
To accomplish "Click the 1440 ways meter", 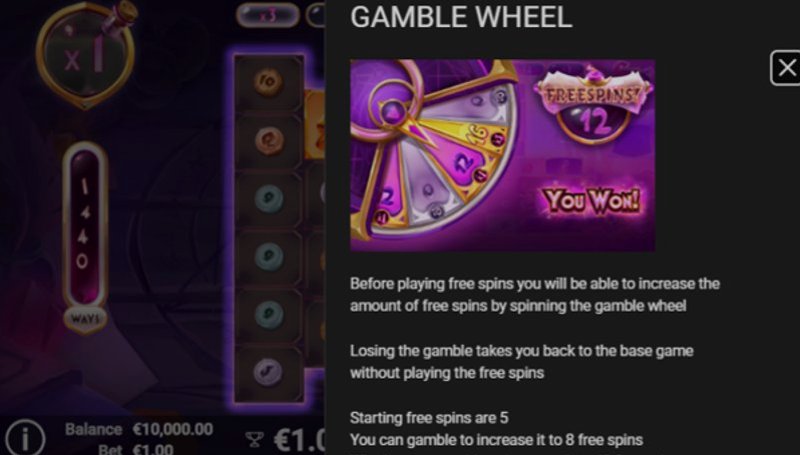I will click(85, 224).
